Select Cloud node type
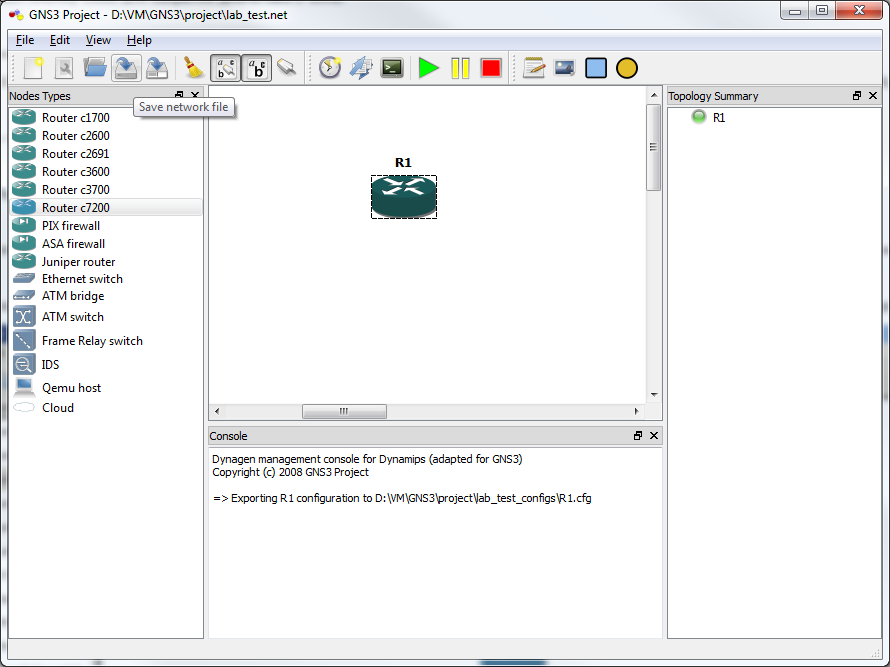 [x=106, y=408]
